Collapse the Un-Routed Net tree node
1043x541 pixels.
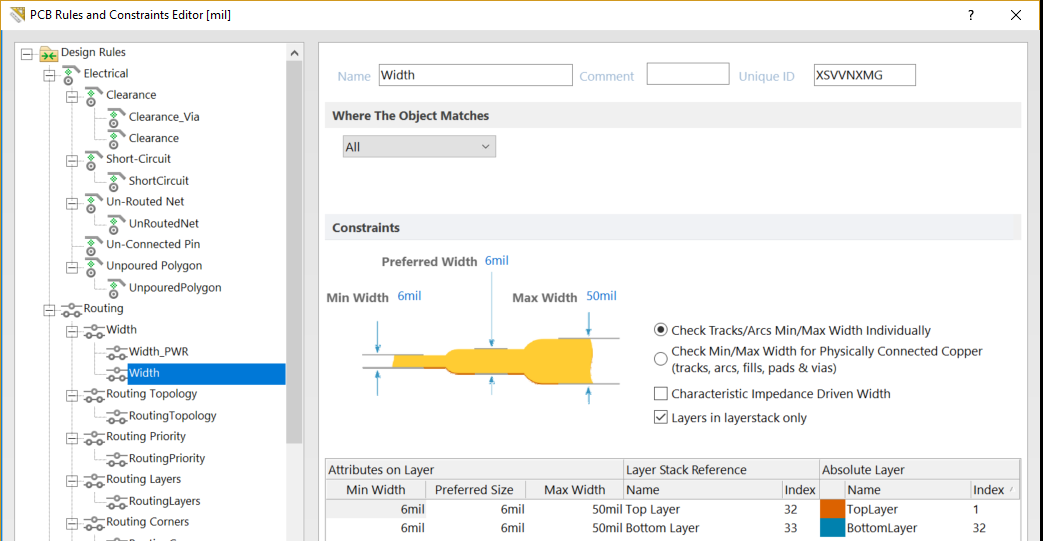[x=72, y=204]
